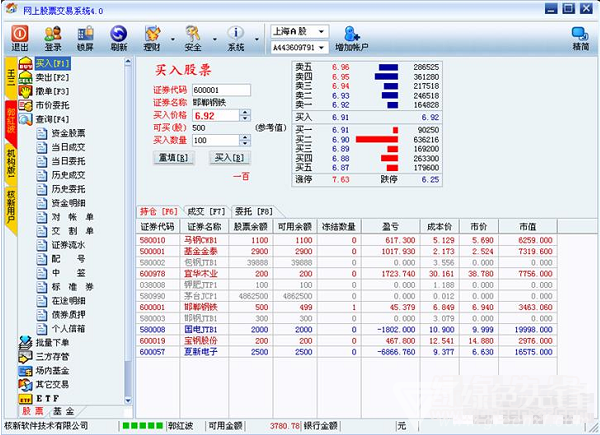Click the 退出 exit toolbar icon
This screenshot has width=600, height=435.
[20, 38]
